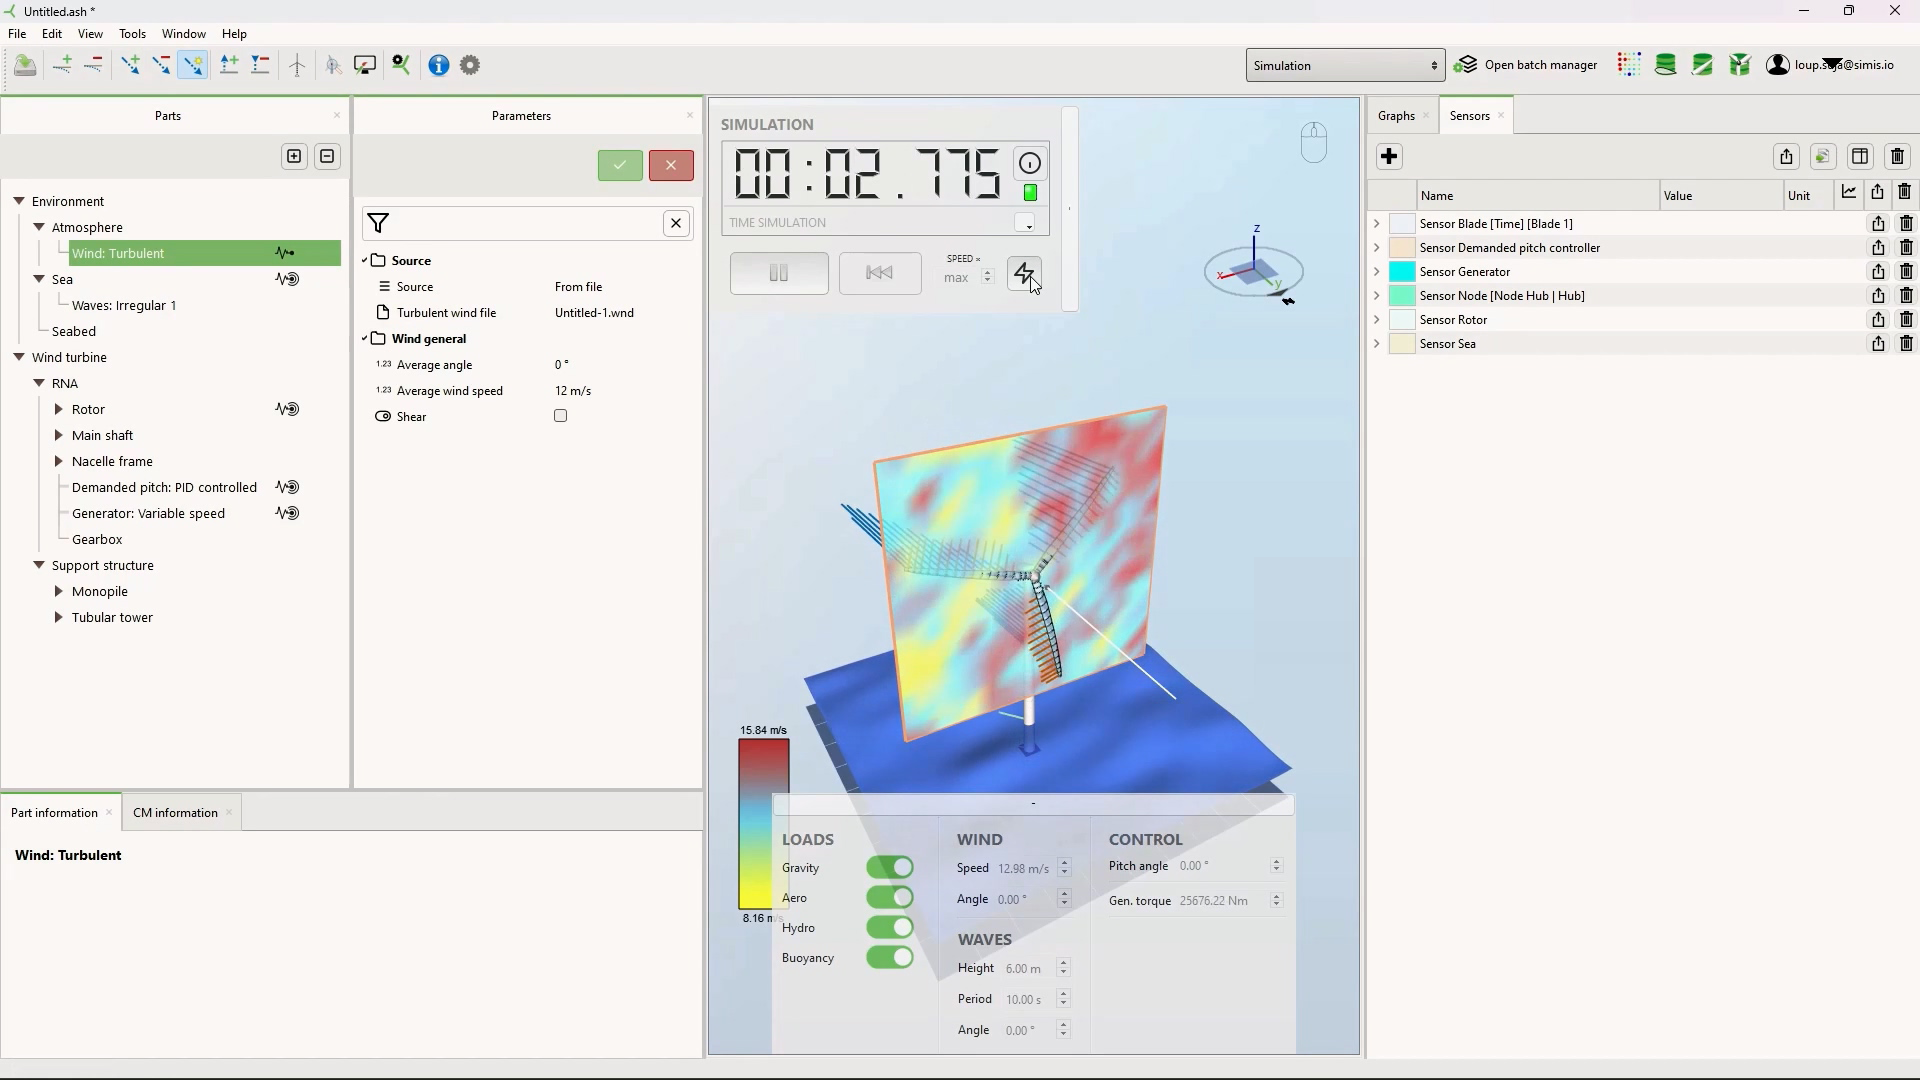Click the Sensor Node Hub green color swatch

1402,296
